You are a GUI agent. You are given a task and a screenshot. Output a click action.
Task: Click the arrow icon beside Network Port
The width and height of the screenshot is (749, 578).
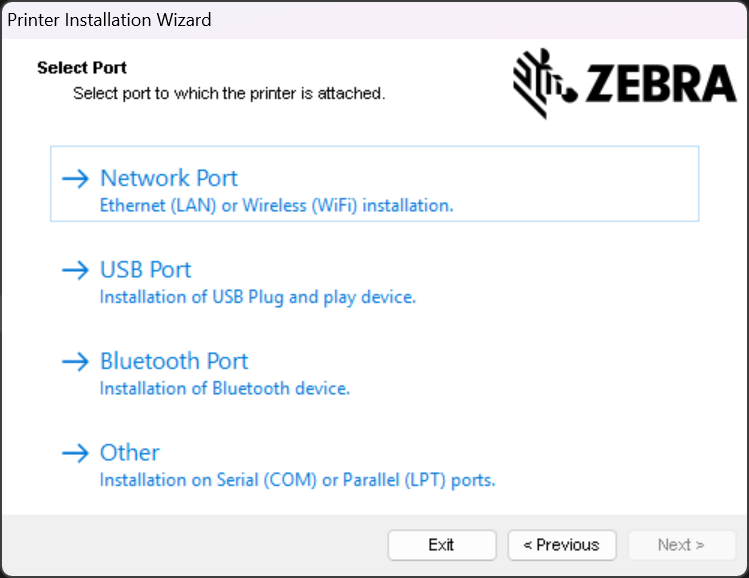pos(75,179)
